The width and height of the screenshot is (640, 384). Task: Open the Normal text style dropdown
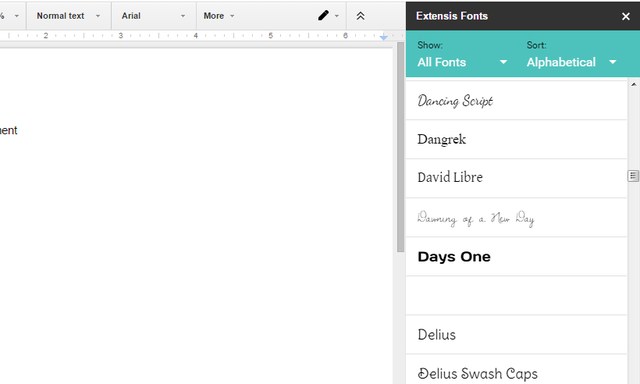click(x=68, y=16)
